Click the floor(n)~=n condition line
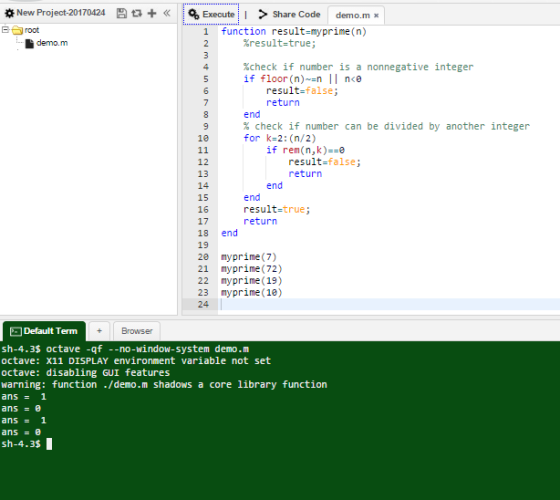 (302, 79)
